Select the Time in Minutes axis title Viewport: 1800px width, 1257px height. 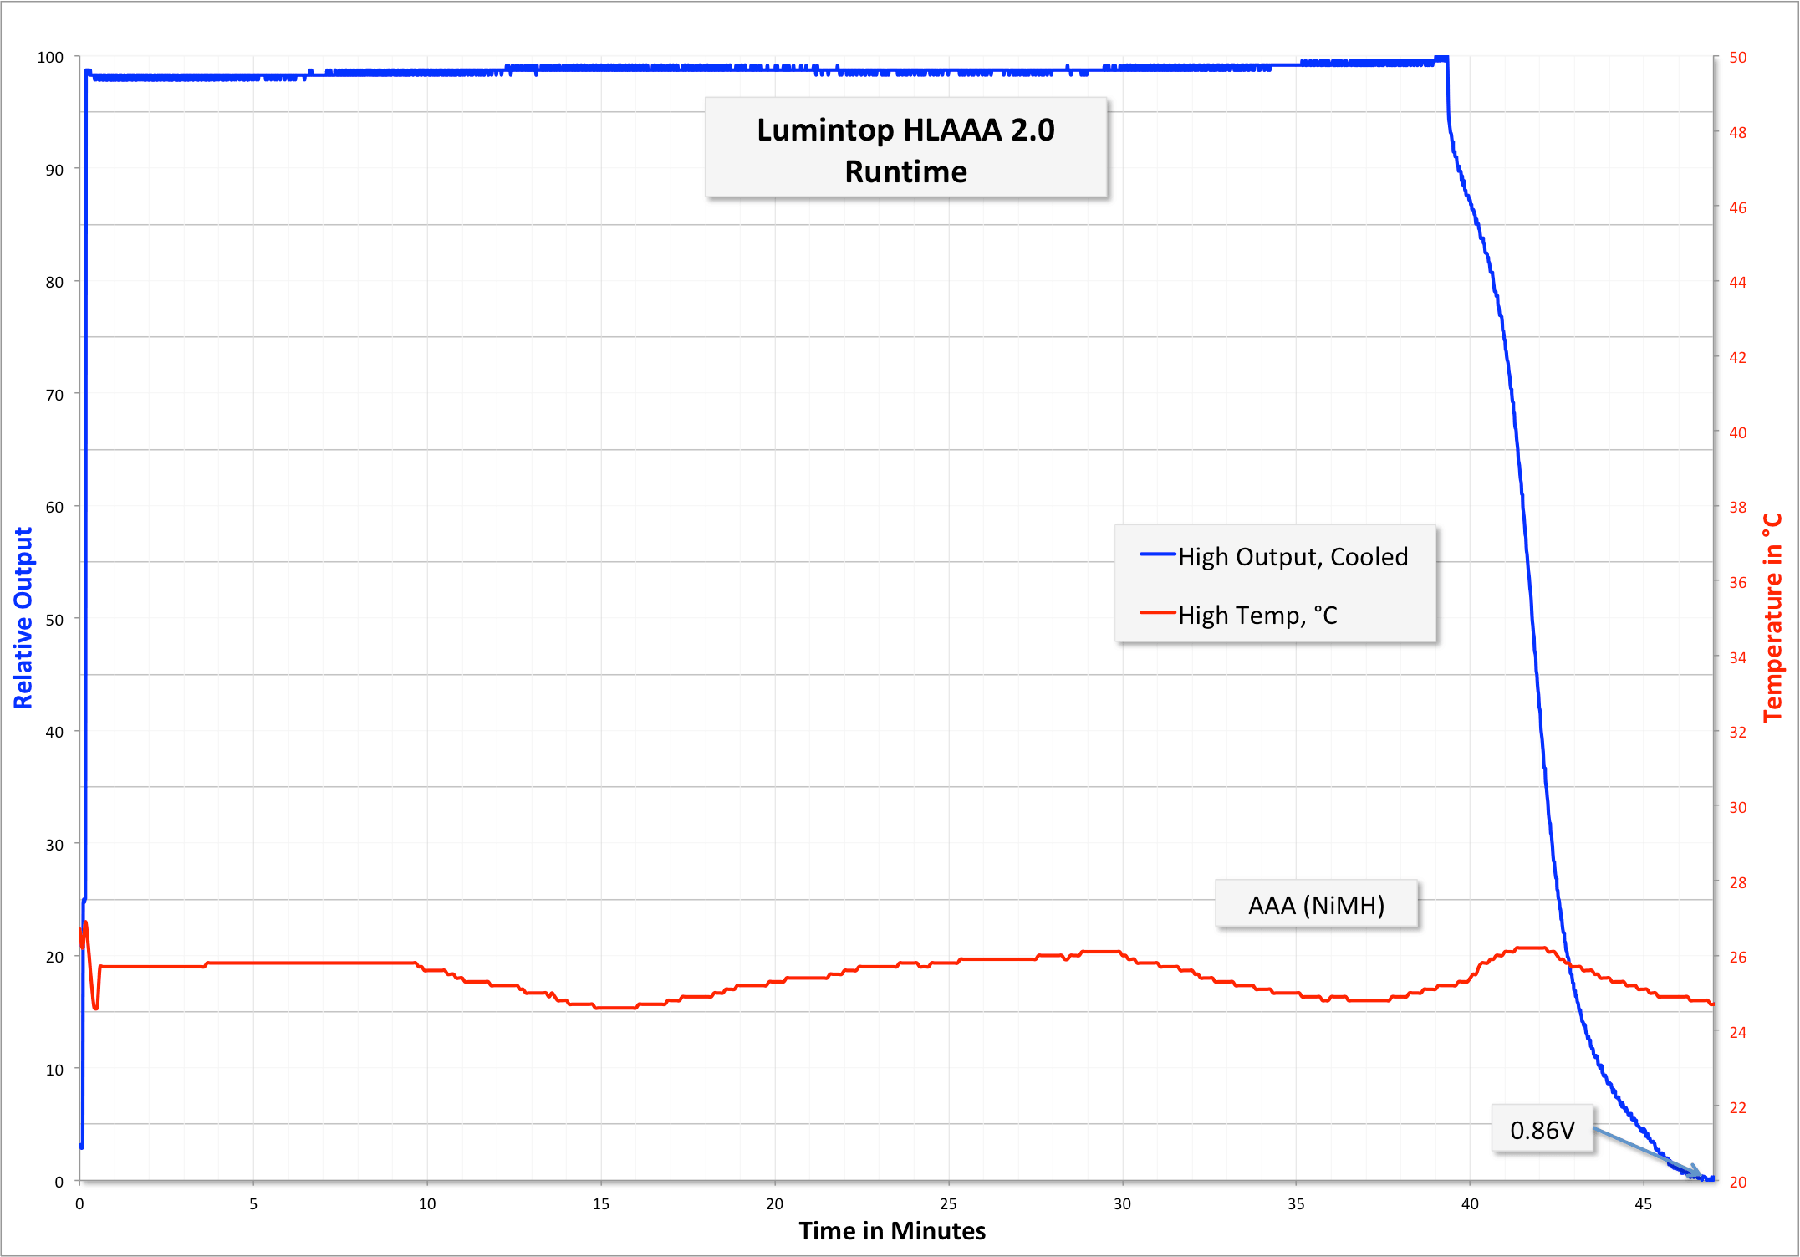point(892,1231)
